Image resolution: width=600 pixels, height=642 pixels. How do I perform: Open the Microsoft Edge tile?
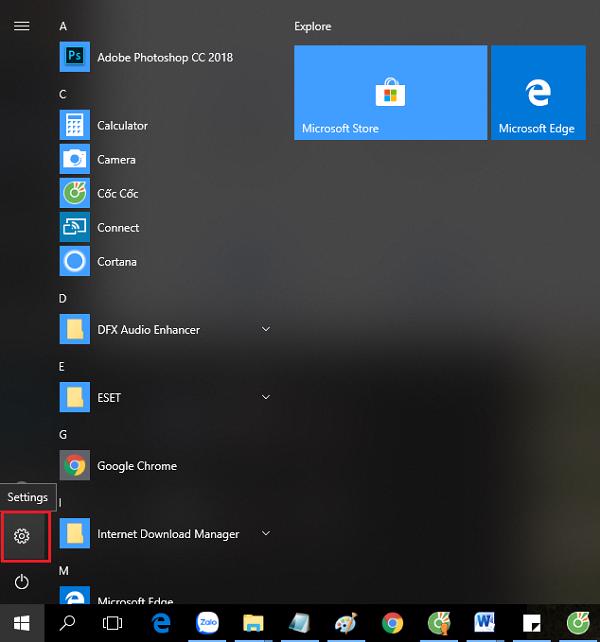(537, 93)
